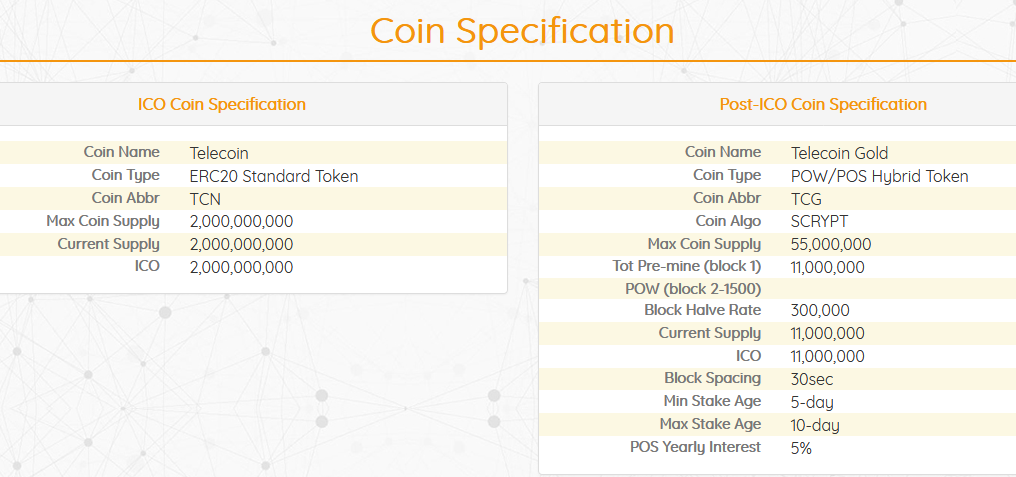Click the Coin Specification page heading
This screenshot has width=1016, height=477.
(521, 30)
